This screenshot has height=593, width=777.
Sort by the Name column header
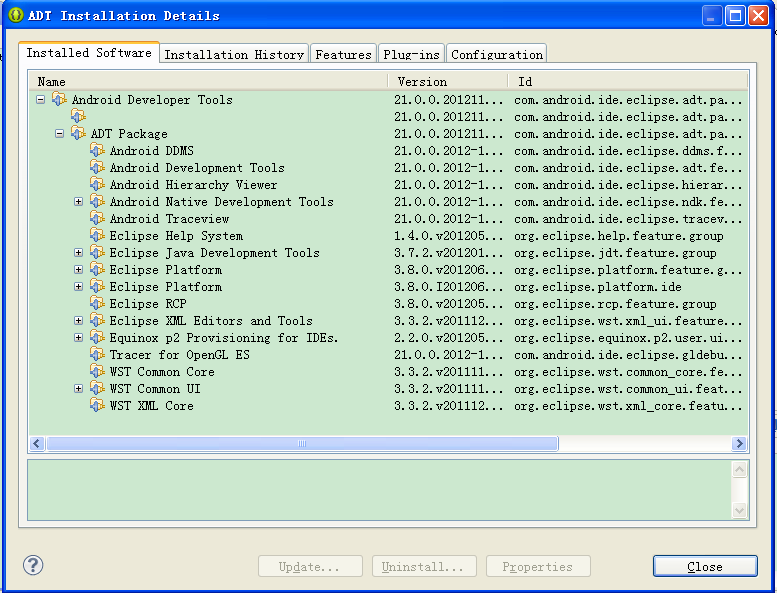tap(208, 81)
